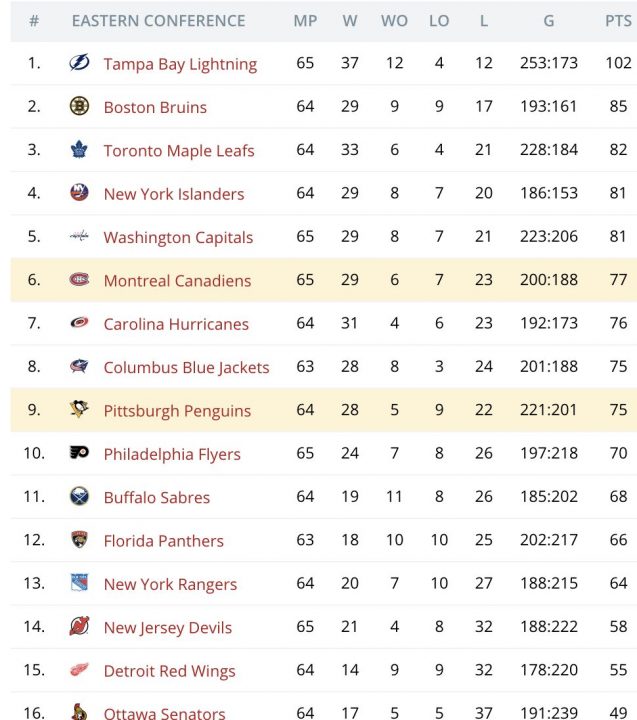Image resolution: width=637 pixels, height=720 pixels.
Task: Sort table by PTS column header
Action: point(618,21)
